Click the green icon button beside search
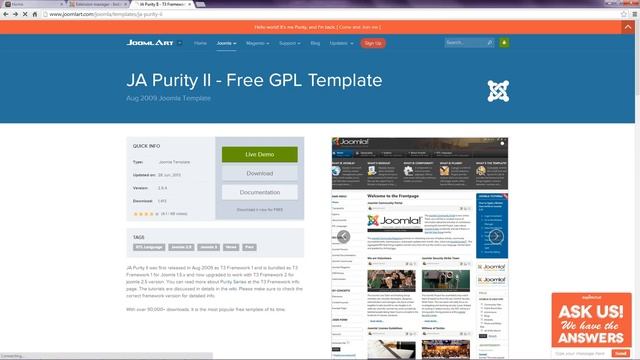 pyautogui.click(x=504, y=42)
